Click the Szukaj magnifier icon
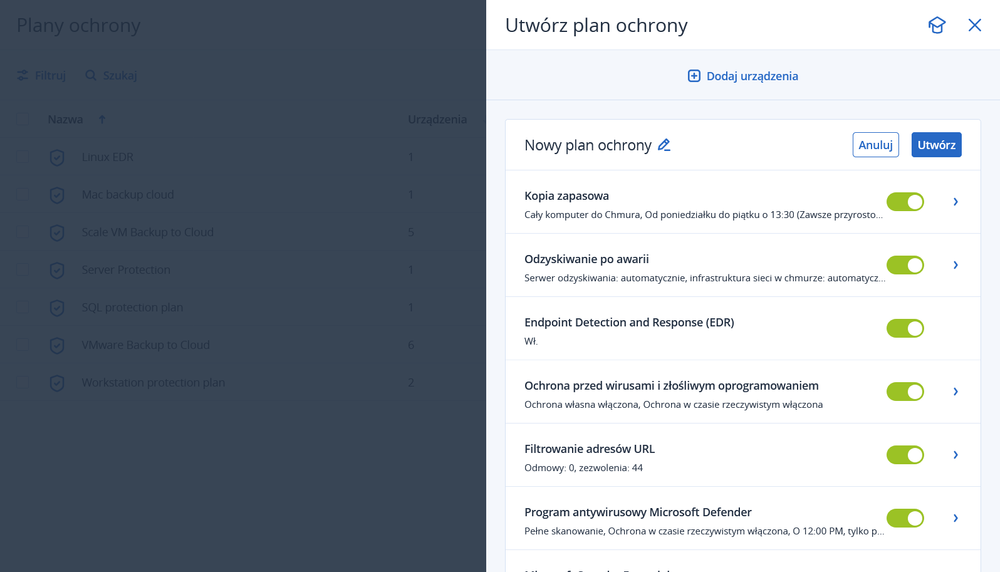This screenshot has width=1000, height=572. click(91, 75)
